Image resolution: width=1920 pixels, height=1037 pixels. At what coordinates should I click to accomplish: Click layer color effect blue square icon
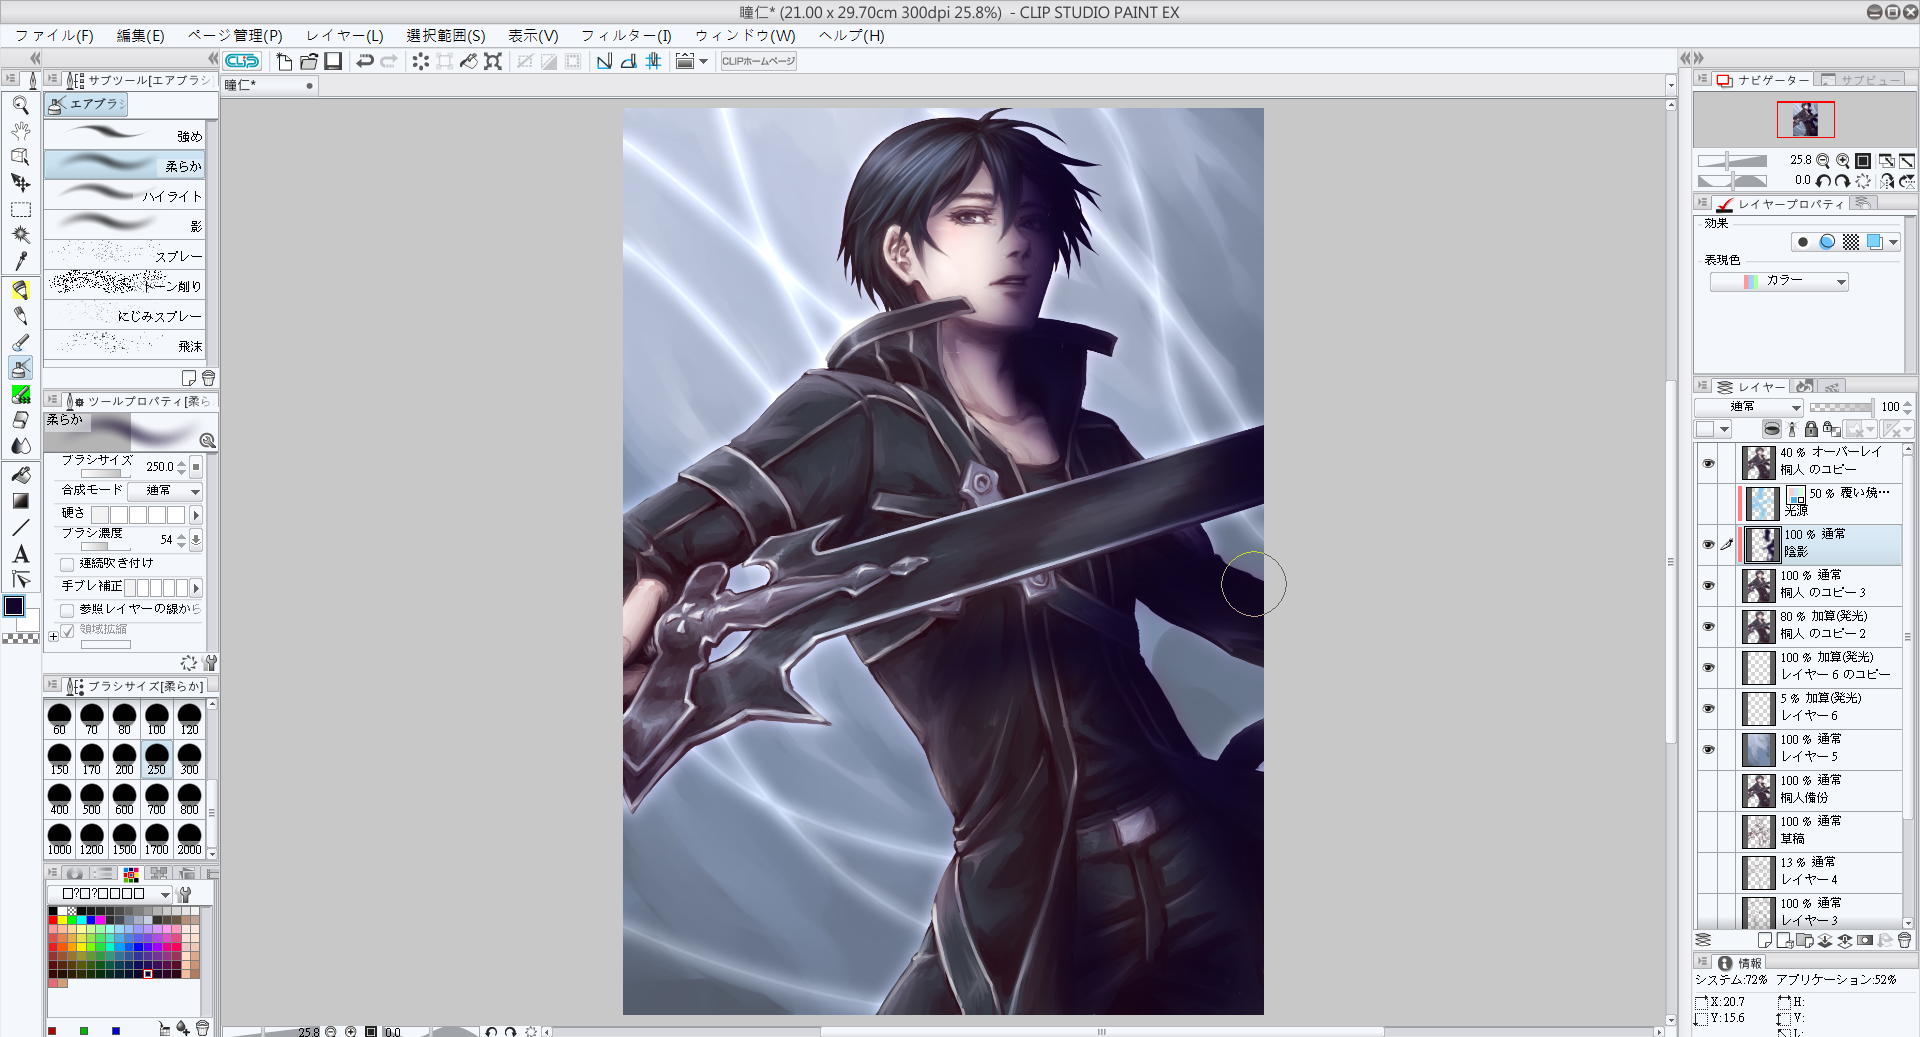tap(1875, 242)
